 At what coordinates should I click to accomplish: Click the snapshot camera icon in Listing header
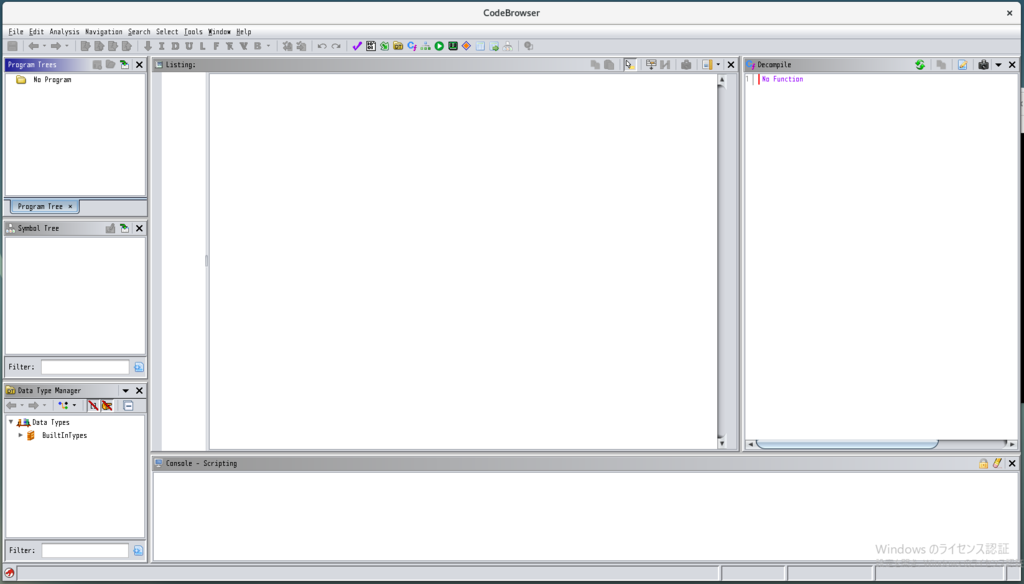(686, 65)
